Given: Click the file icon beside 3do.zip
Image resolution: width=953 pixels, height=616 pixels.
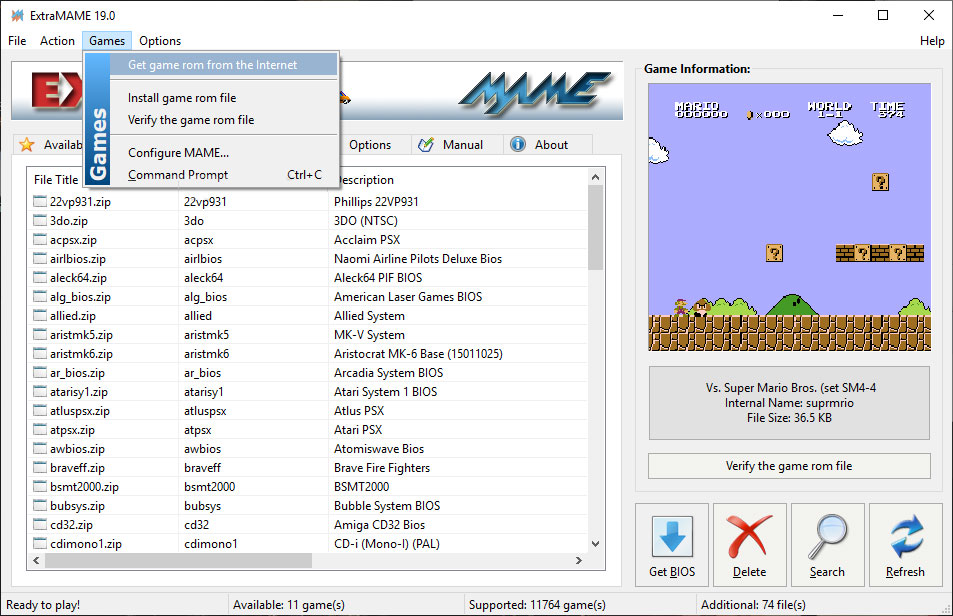Looking at the screenshot, I should click(x=40, y=221).
